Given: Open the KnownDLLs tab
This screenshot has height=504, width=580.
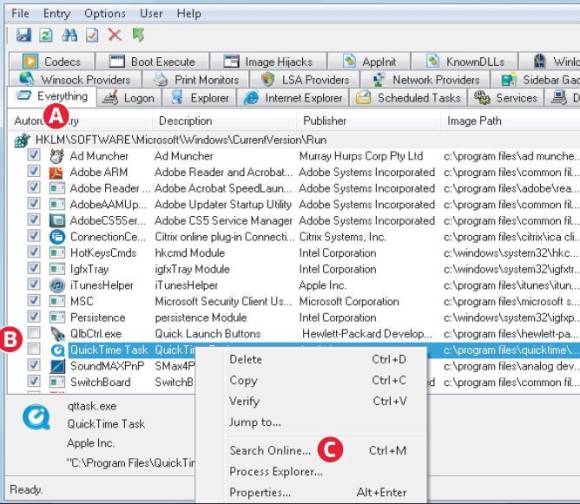Looking at the screenshot, I should coord(465,61).
